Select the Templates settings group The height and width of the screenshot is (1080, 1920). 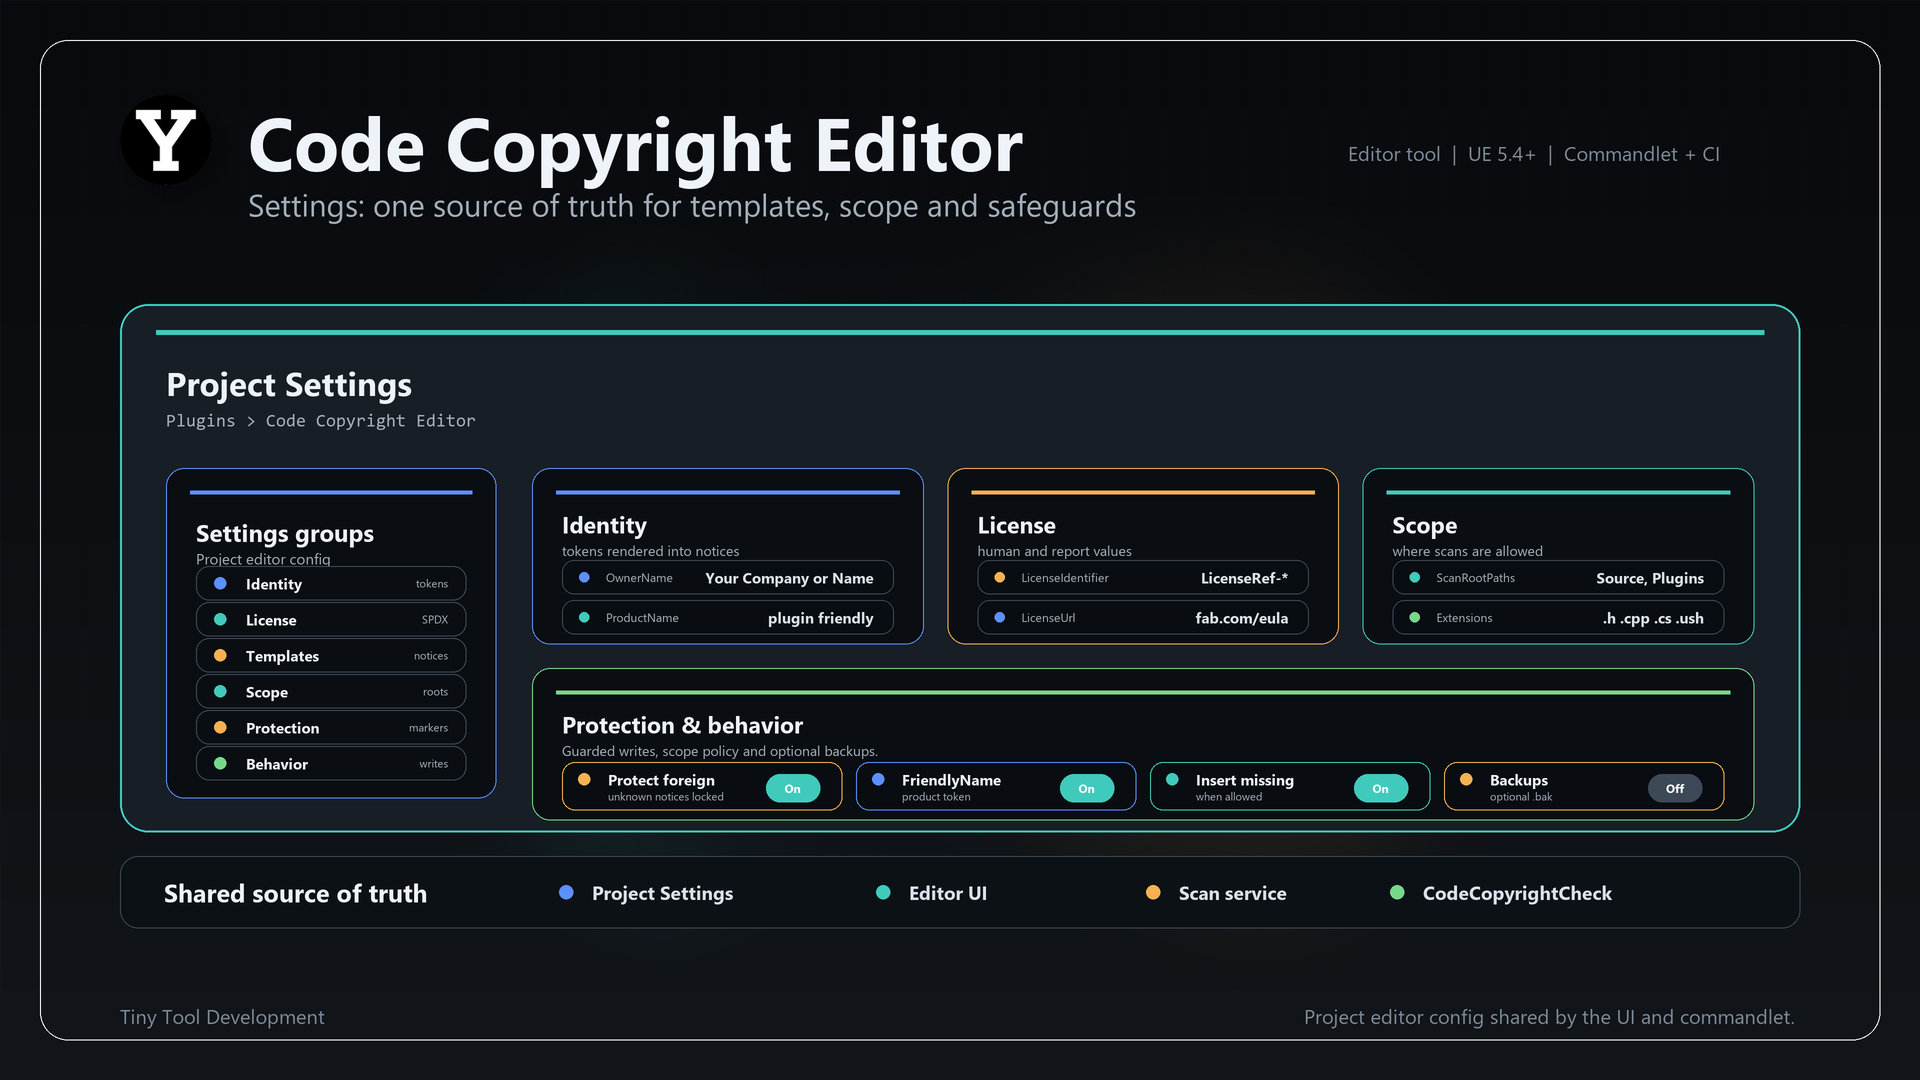(x=331, y=656)
